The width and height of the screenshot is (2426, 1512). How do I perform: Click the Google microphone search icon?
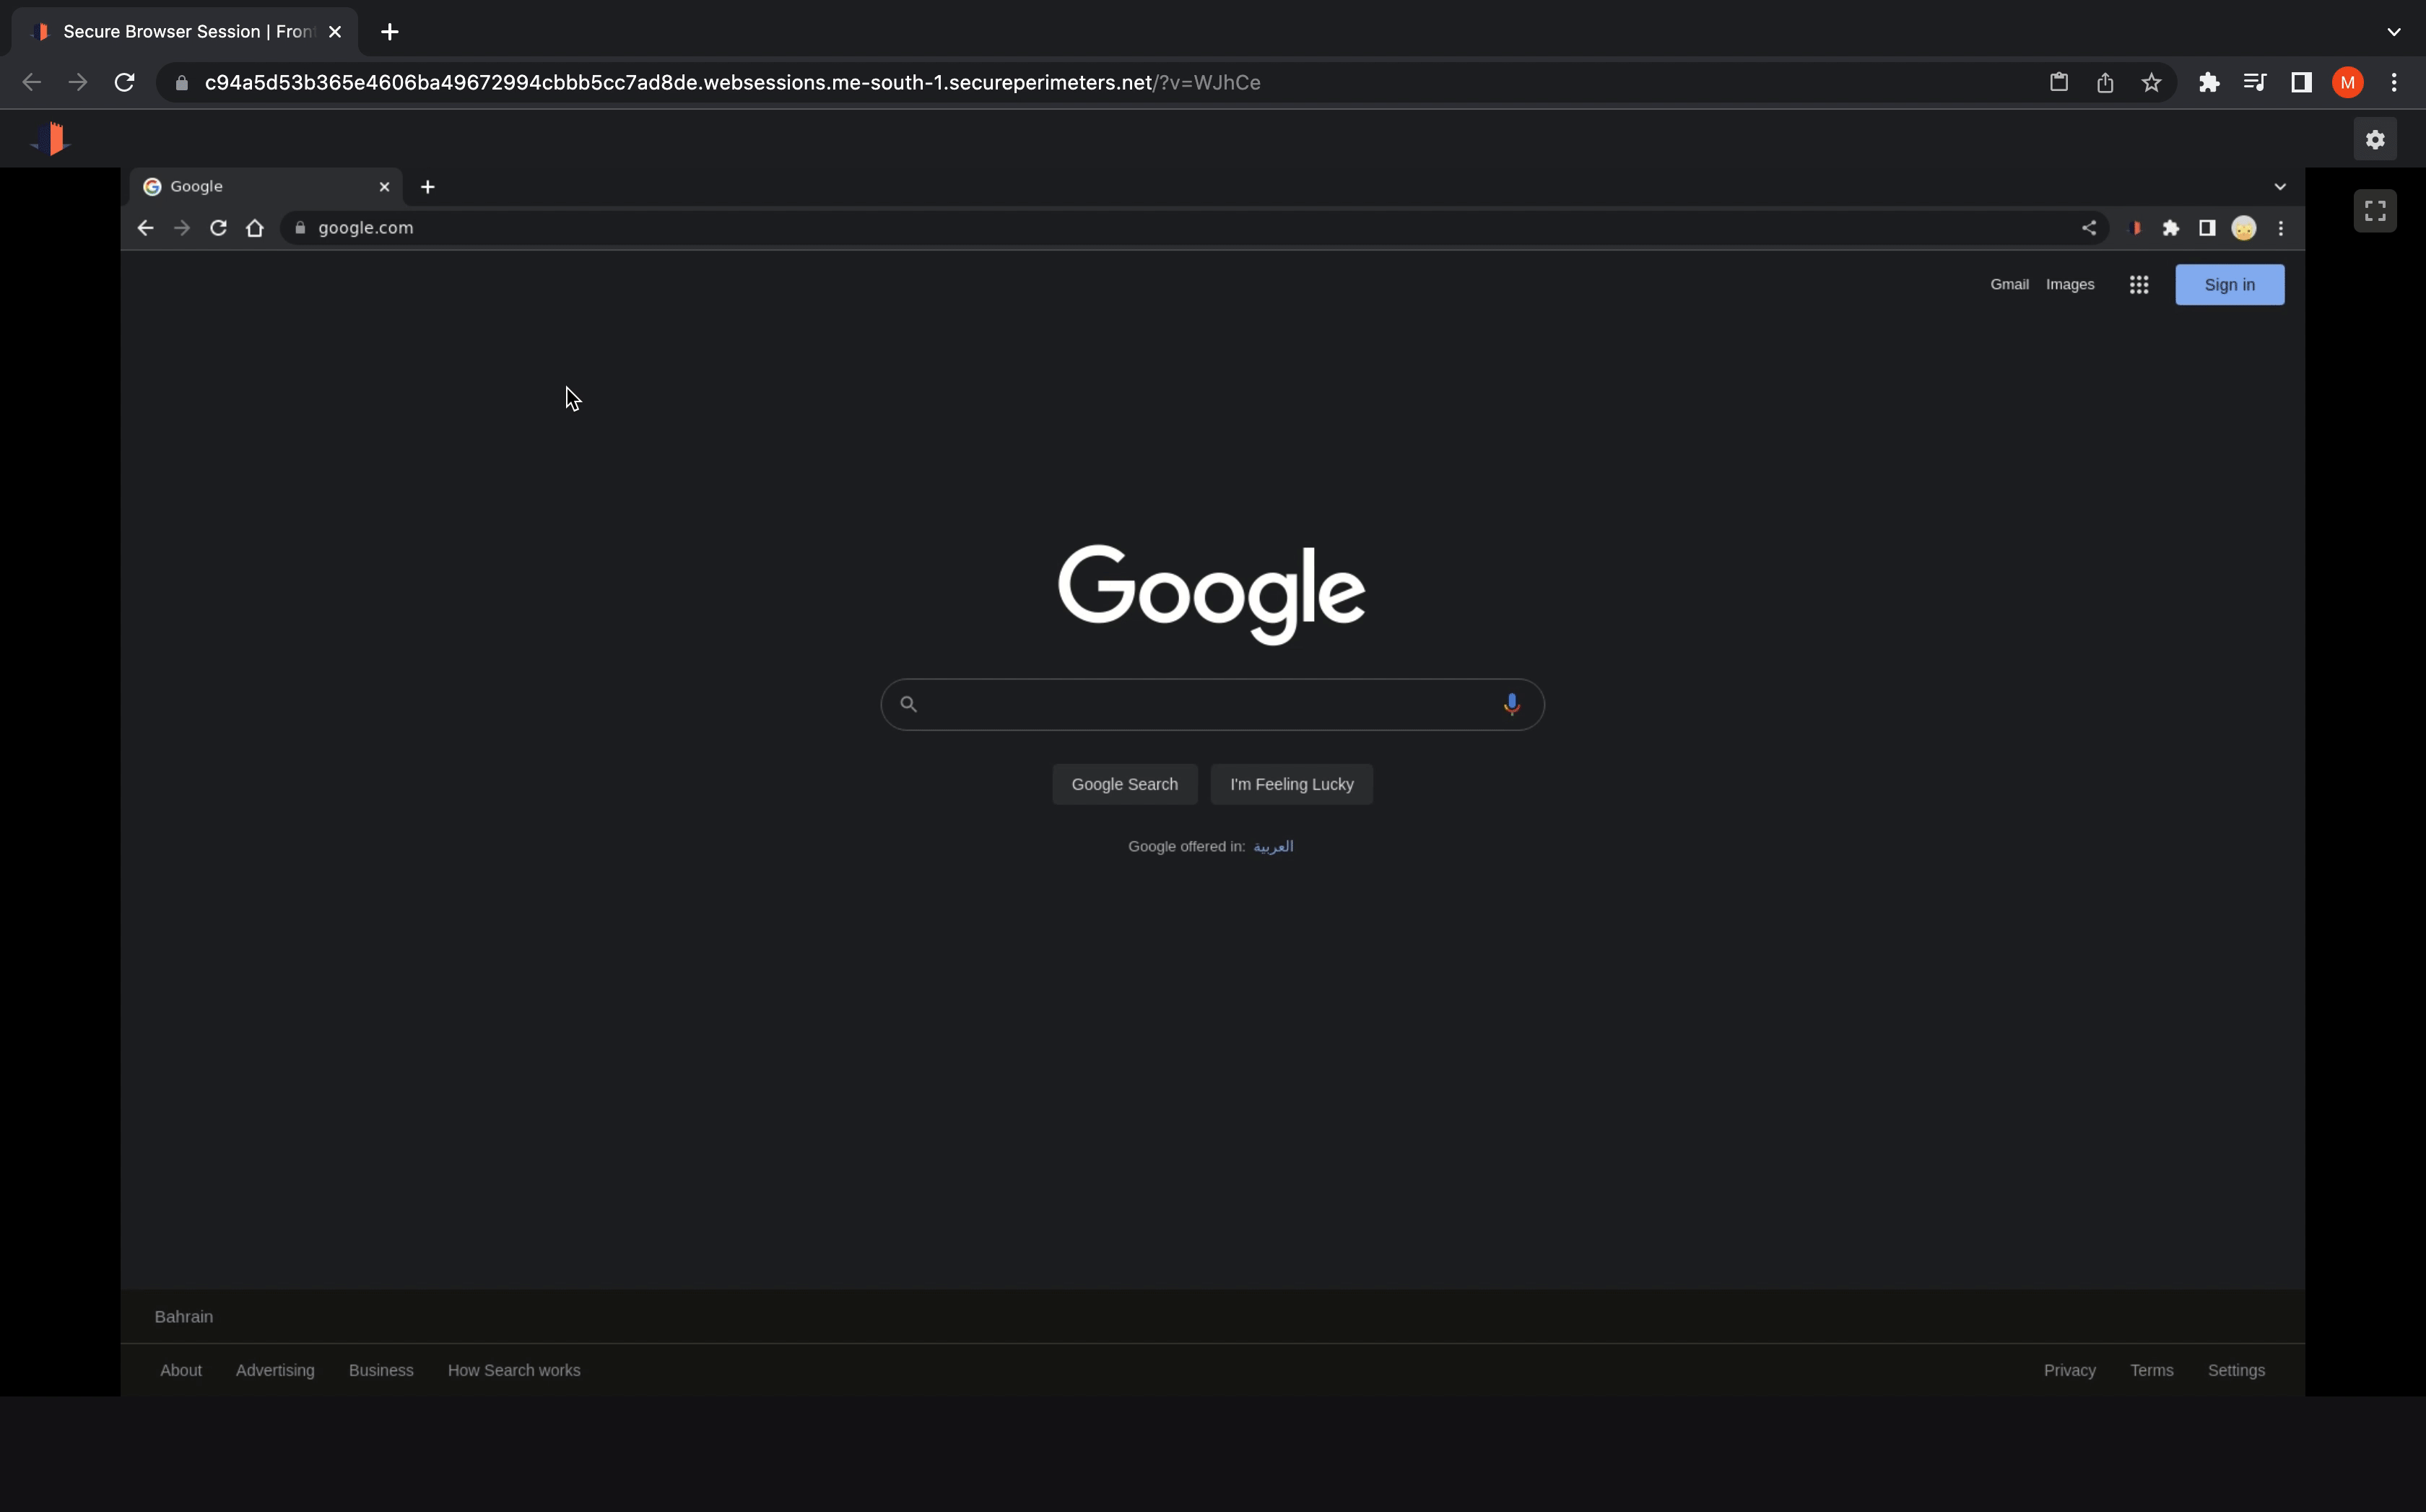pyautogui.click(x=1510, y=704)
